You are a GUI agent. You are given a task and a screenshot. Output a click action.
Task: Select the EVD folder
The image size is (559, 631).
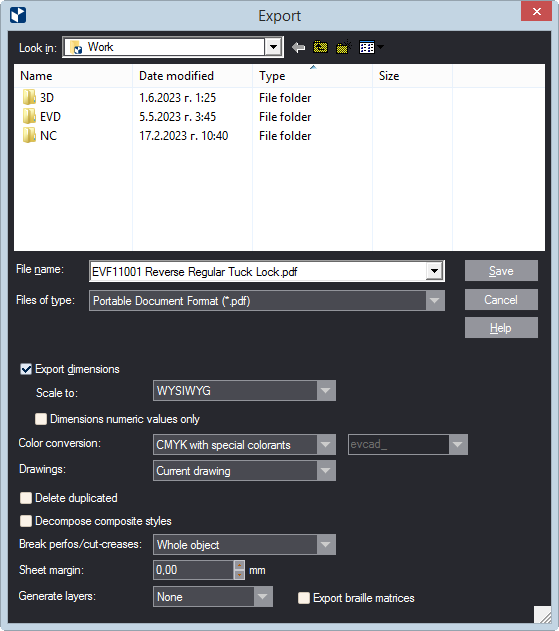tap(50, 117)
